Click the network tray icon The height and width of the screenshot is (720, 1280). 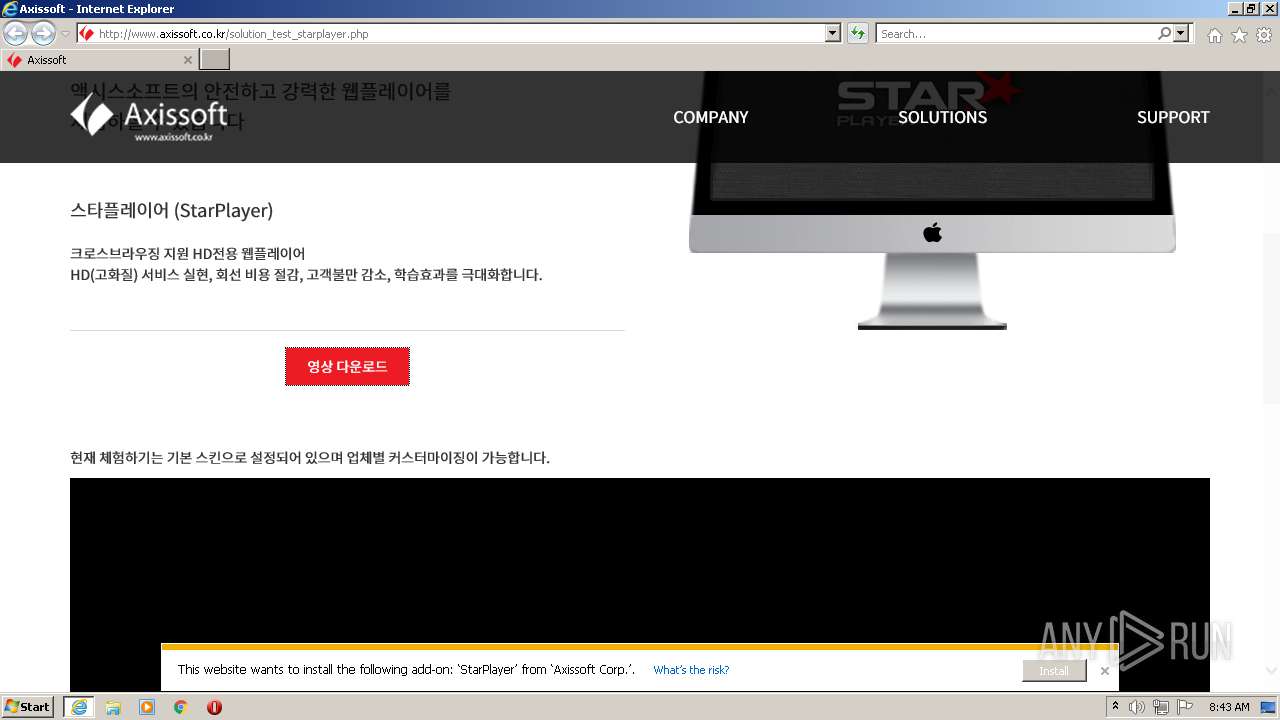click(1161, 707)
